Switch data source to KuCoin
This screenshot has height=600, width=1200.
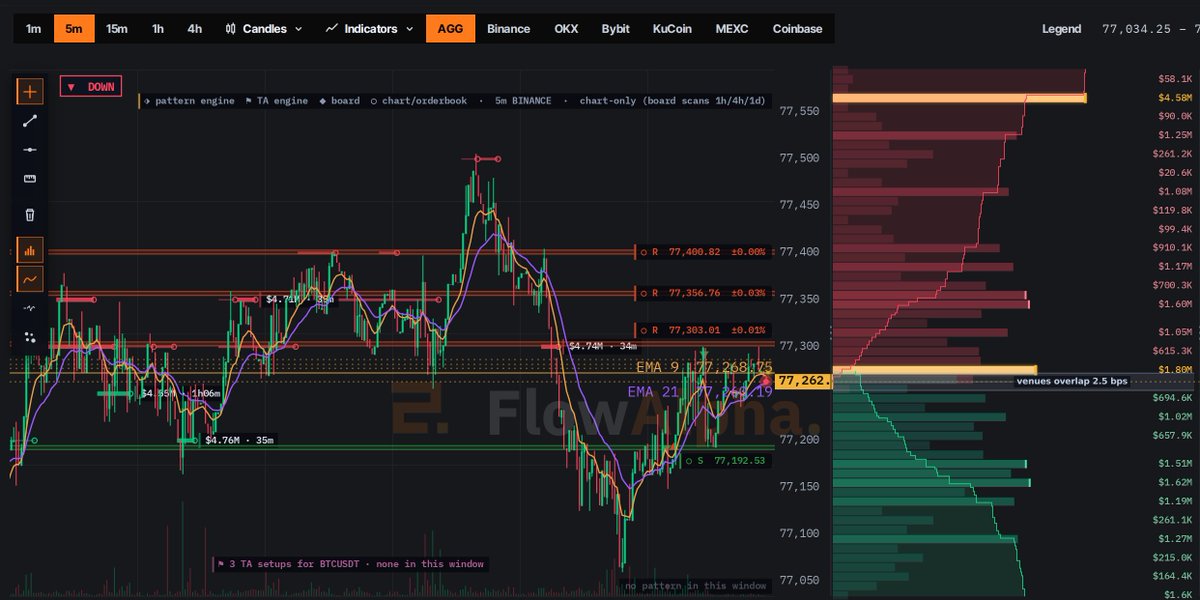click(672, 29)
